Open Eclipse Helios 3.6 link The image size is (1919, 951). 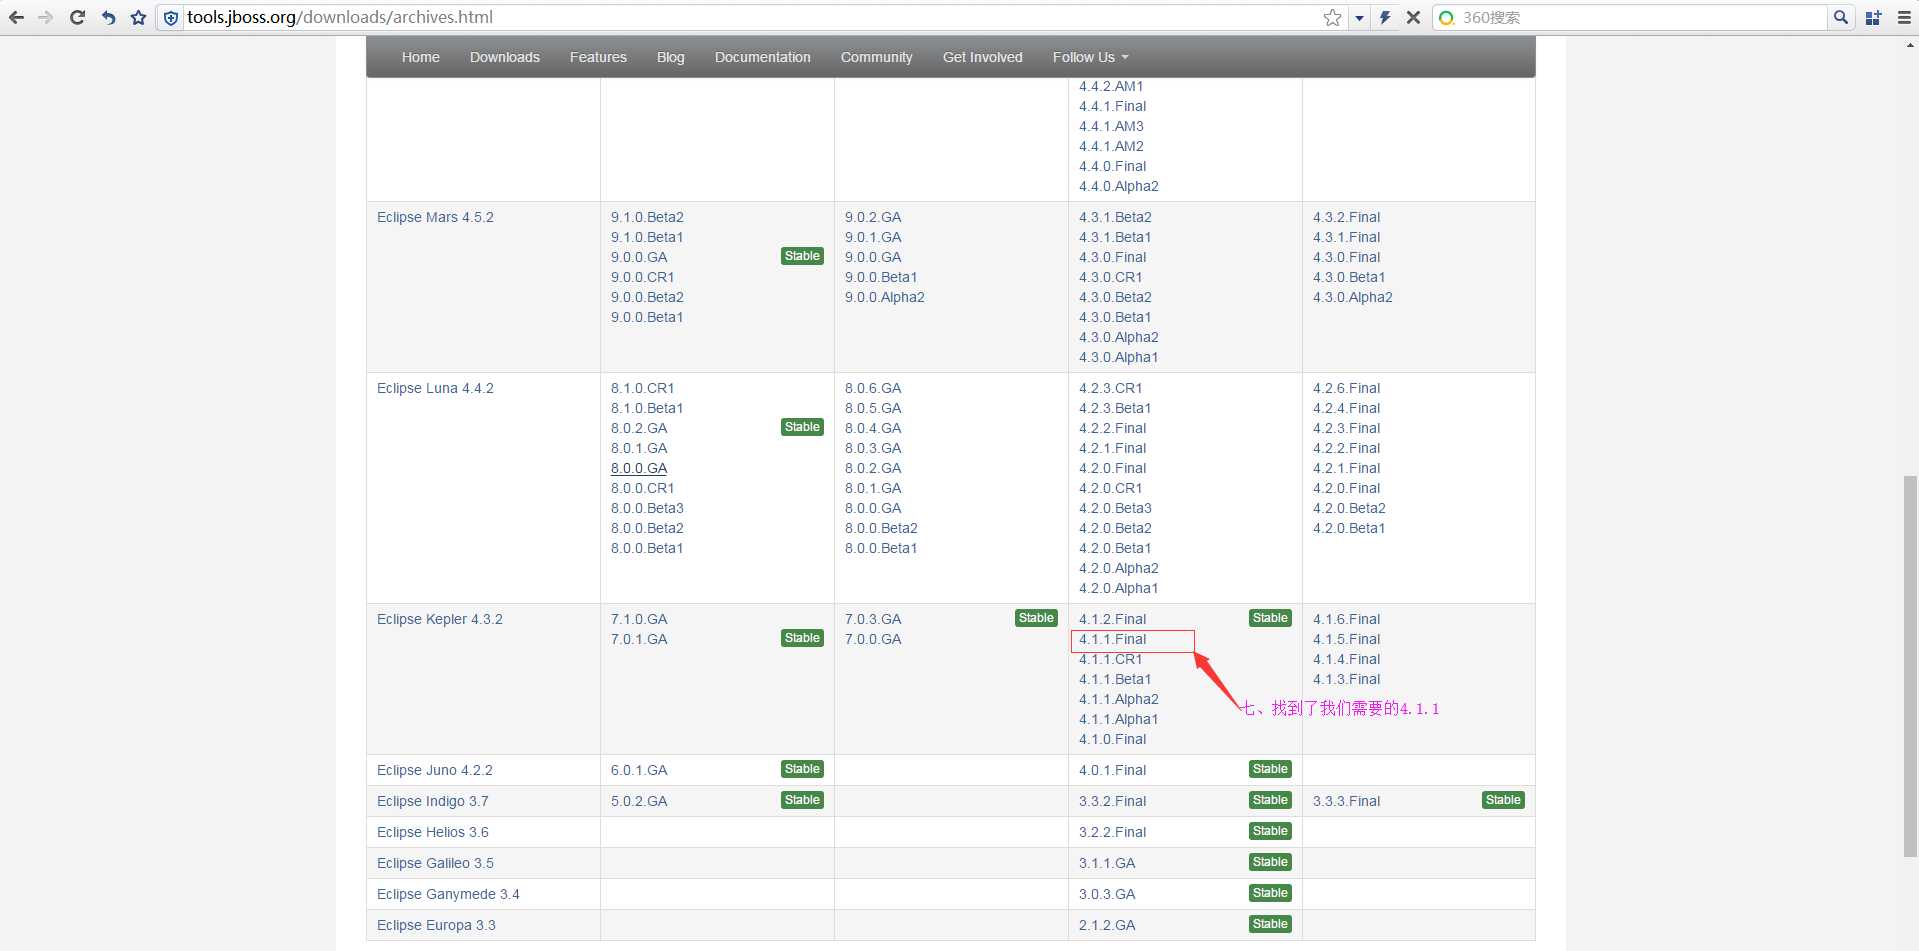433,832
